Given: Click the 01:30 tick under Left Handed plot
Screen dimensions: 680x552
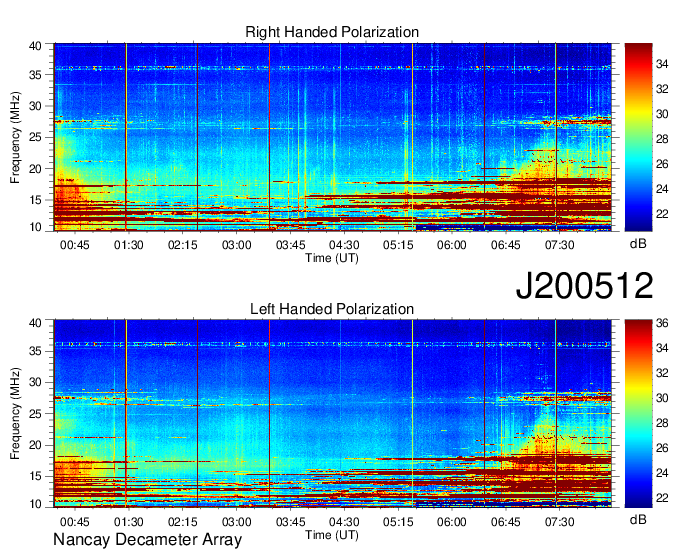Looking at the screenshot, I should coord(129,521).
